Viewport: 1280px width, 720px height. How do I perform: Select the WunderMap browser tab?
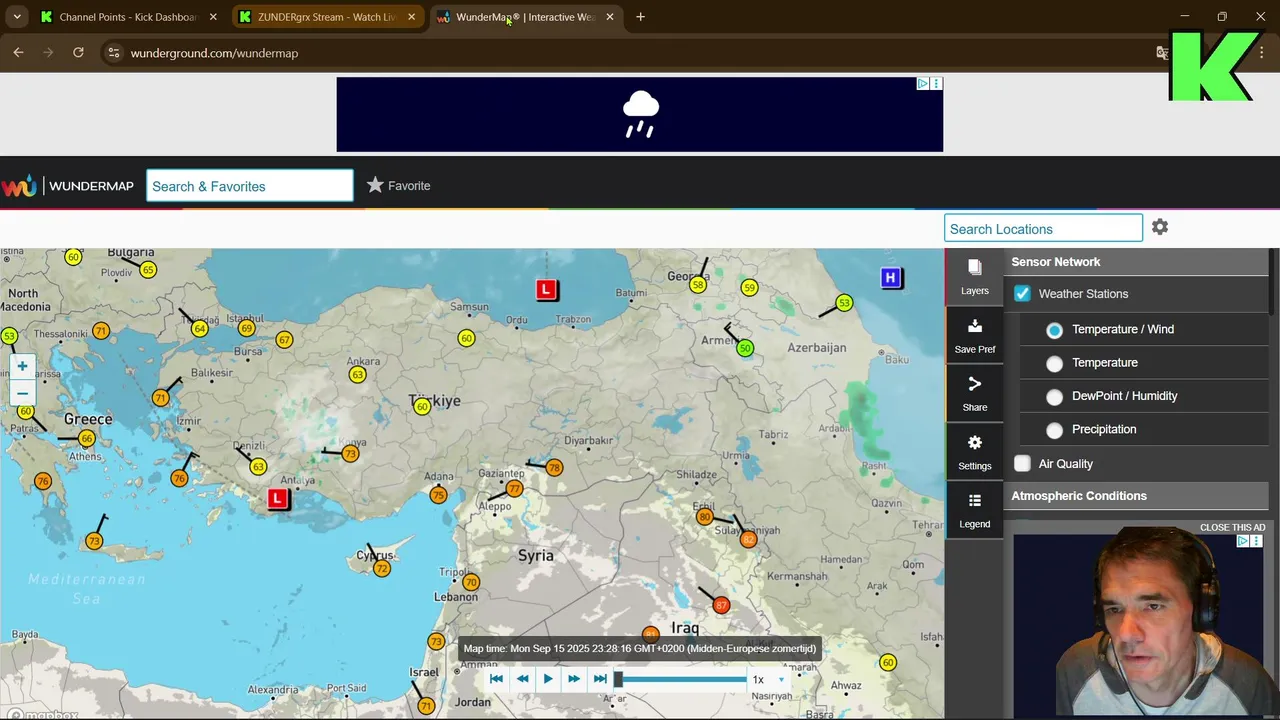(x=526, y=17)
